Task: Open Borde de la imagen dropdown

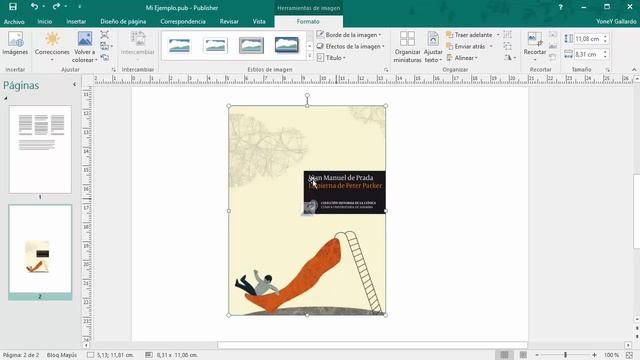Action: tap(349, 35)
